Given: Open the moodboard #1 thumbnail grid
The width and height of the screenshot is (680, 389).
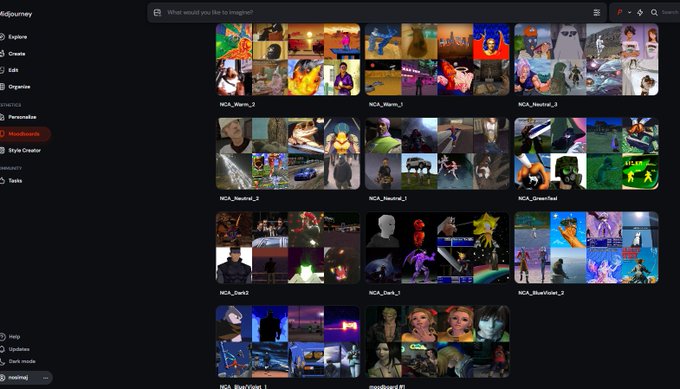Looking at the screenshot, I should [437, 342].
